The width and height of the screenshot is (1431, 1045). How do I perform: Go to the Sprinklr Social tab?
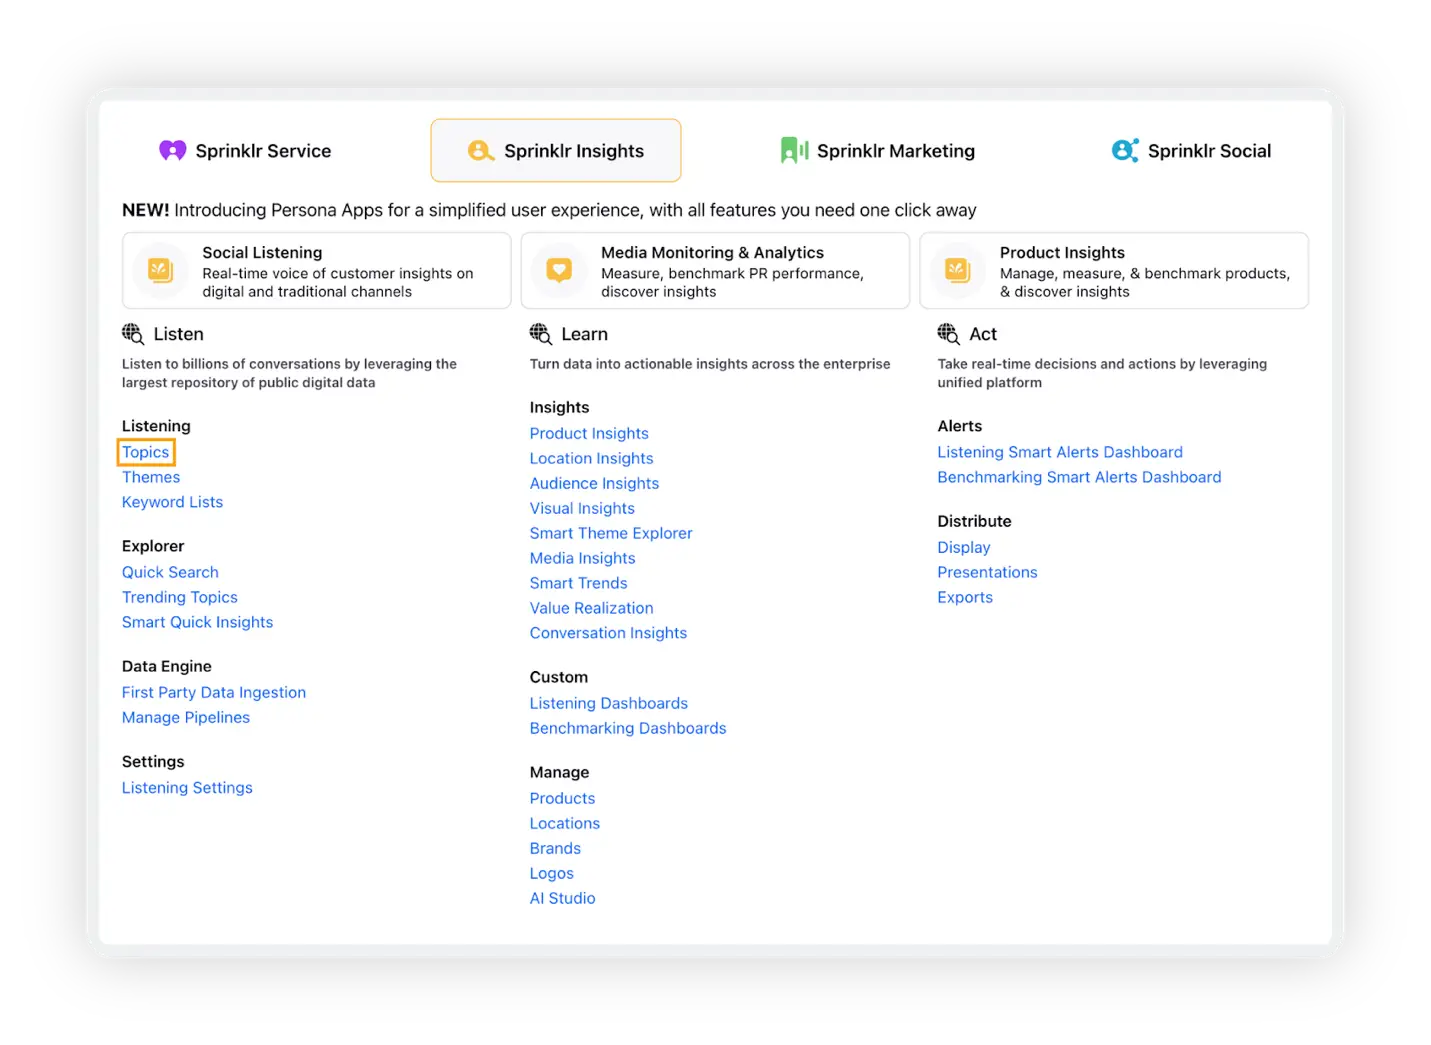1191,150
